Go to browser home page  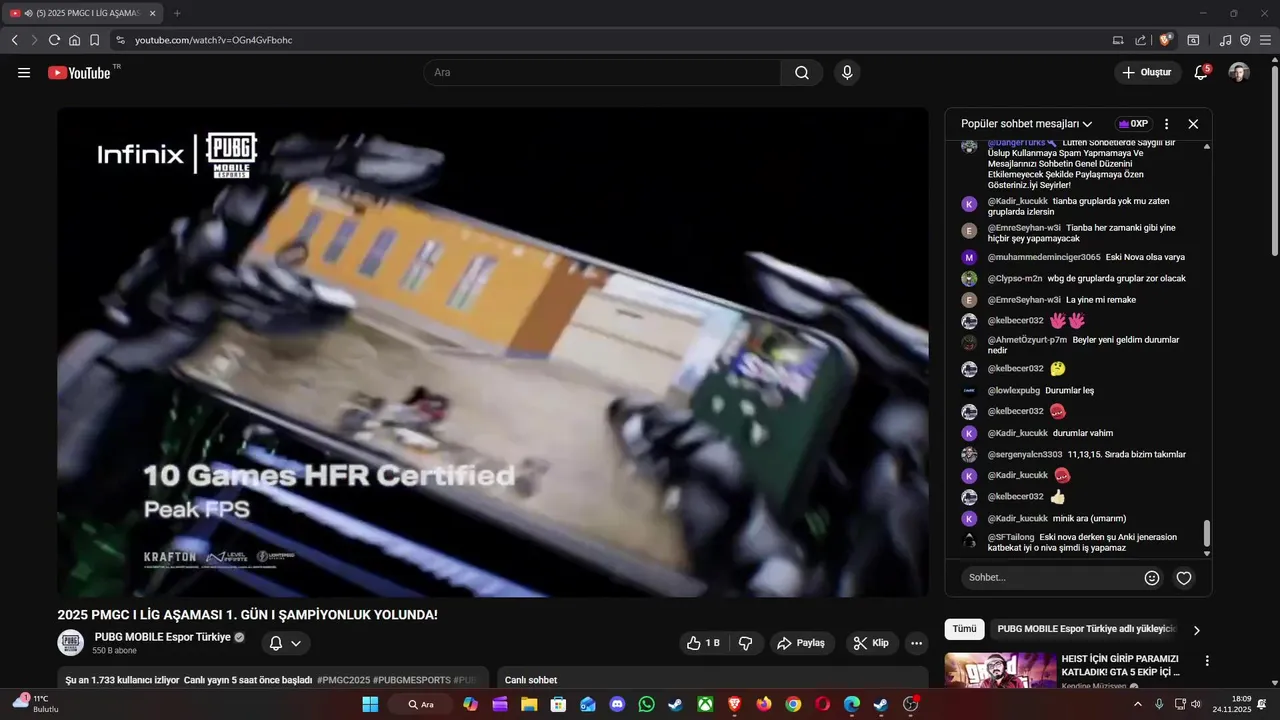(74, 40)
